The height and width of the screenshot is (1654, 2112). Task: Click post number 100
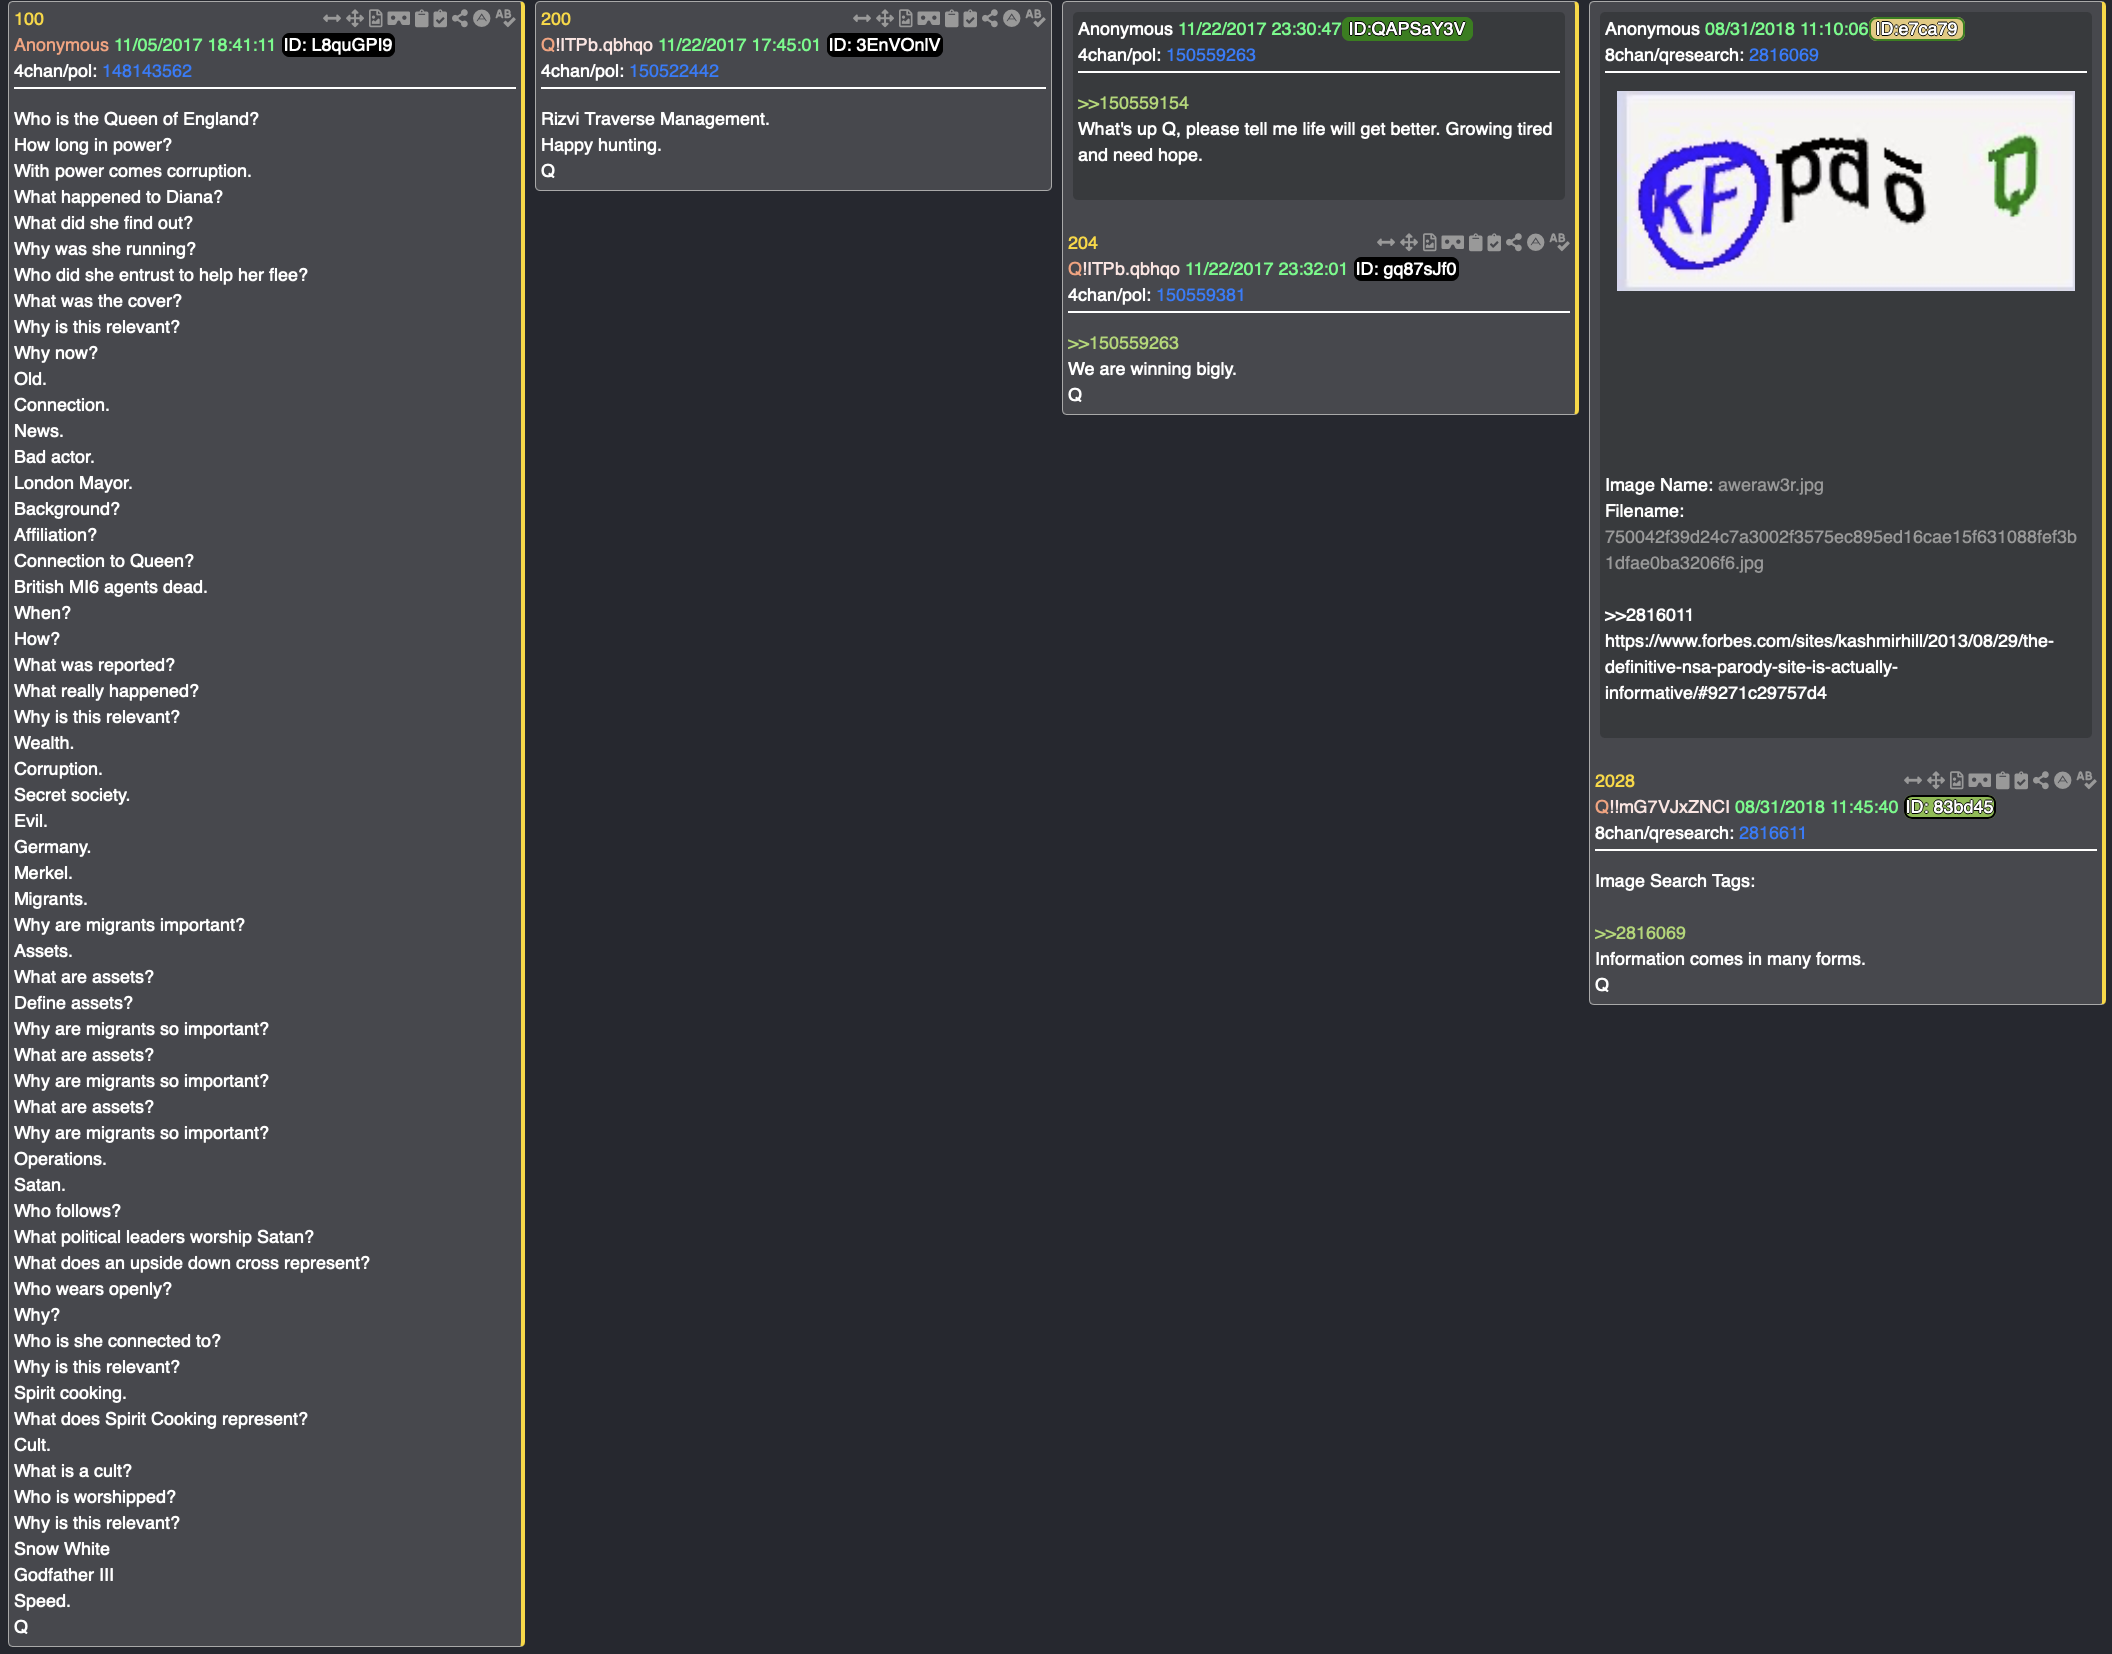click(x=29, y=19)
